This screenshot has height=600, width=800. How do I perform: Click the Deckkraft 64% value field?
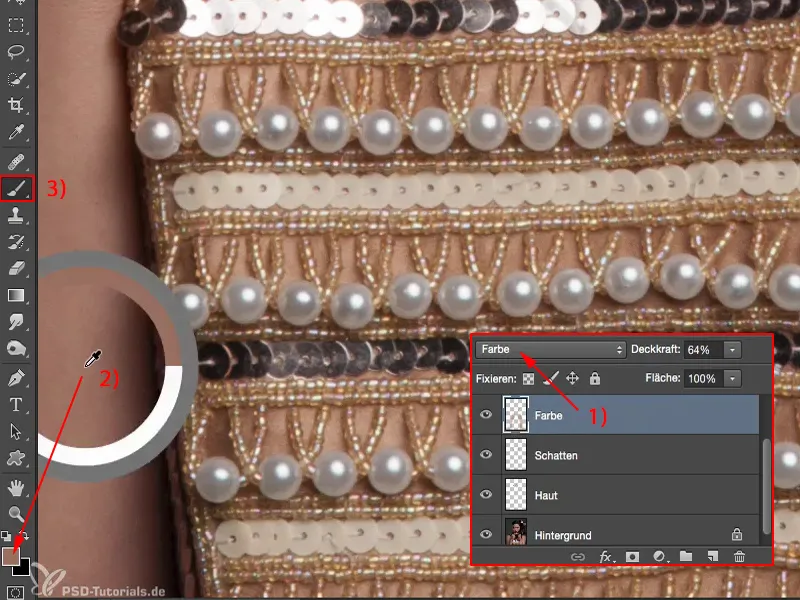pos(704,350)
